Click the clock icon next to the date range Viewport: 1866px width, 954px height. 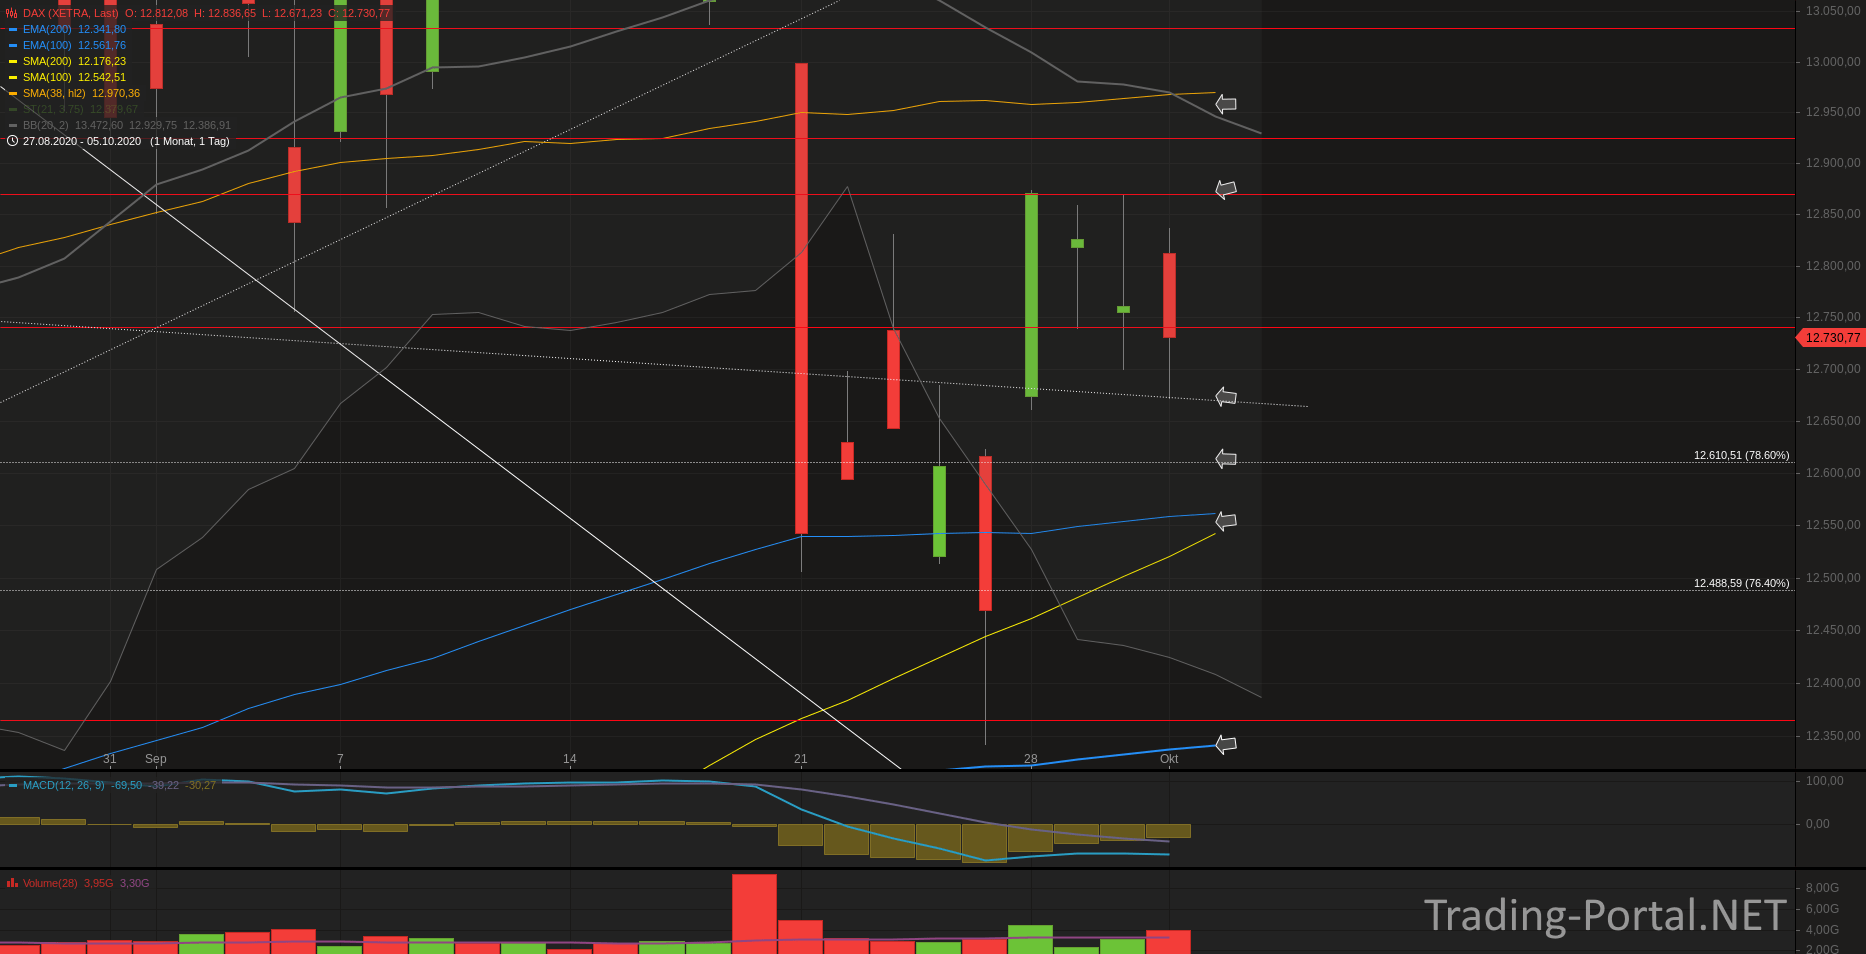click(x=12, y=141)
